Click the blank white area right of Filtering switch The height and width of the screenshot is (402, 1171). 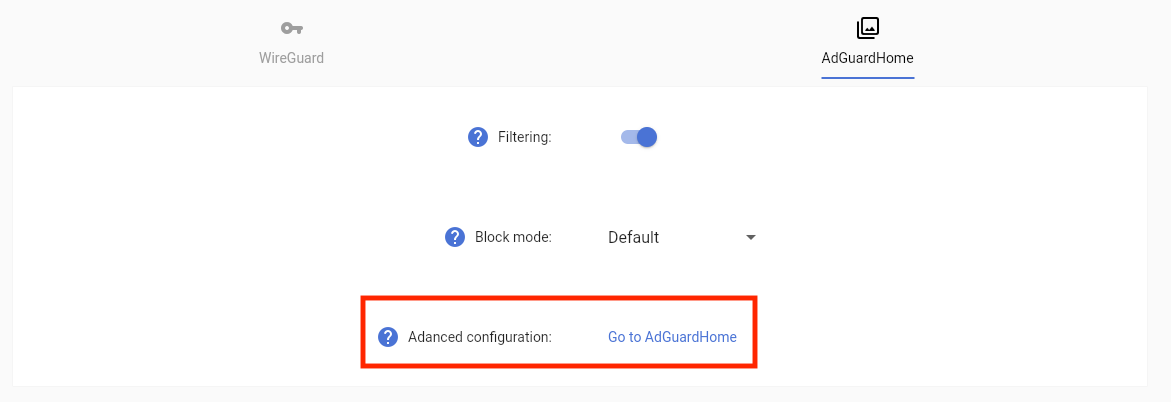pos(900,137)
